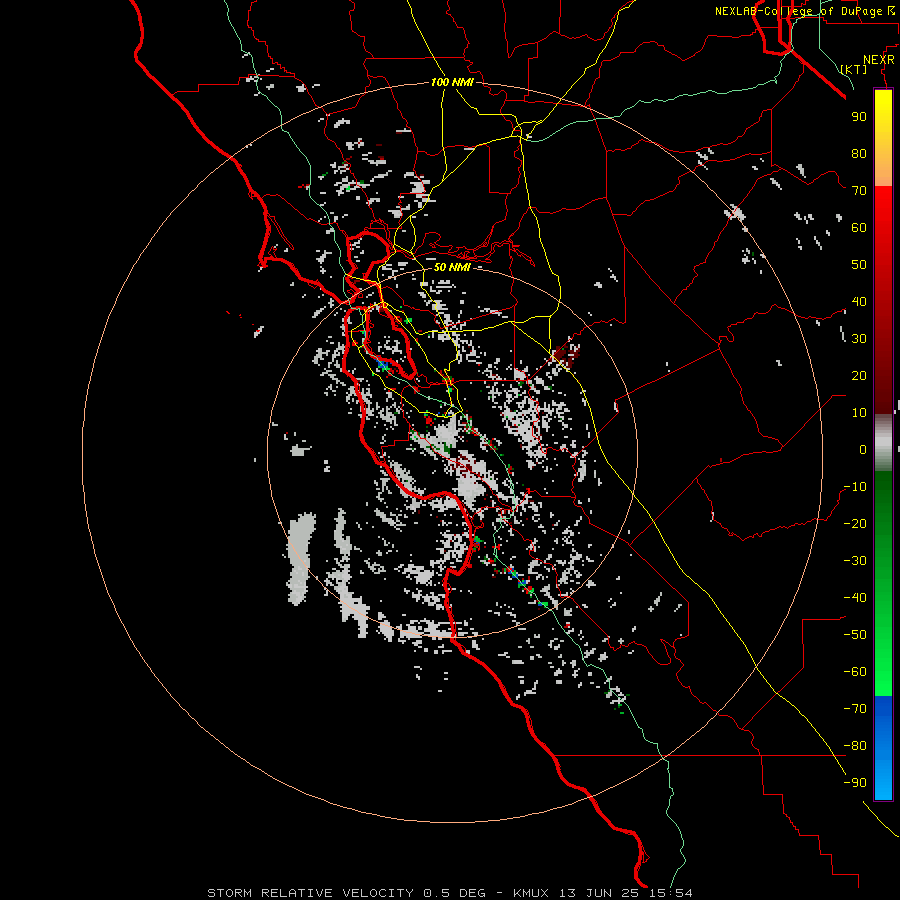The height and width of the screenshot is (900, 900).
Task: Click the 15:54 timestamp in footer
Action: click(x=671, y=893)
